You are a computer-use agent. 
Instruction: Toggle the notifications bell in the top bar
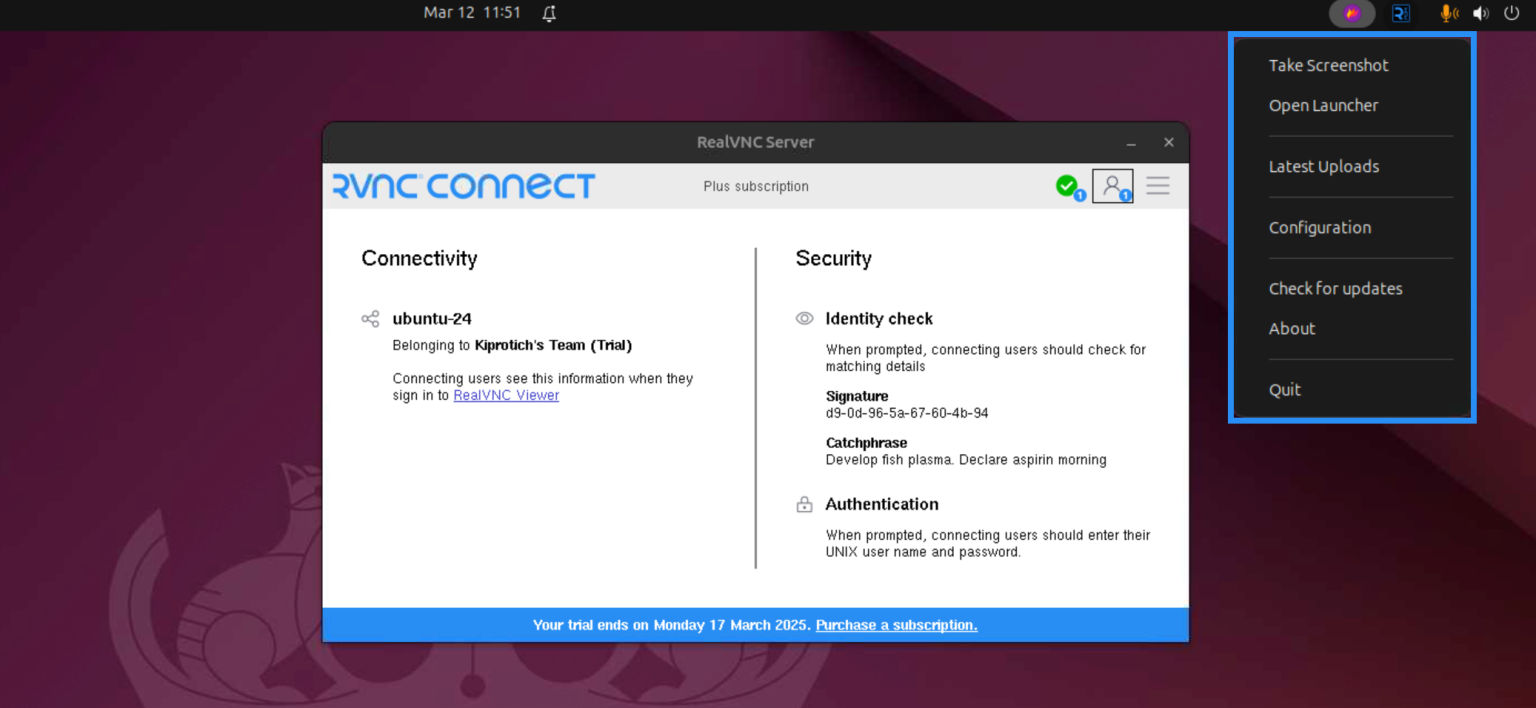(x=547, y=13)
